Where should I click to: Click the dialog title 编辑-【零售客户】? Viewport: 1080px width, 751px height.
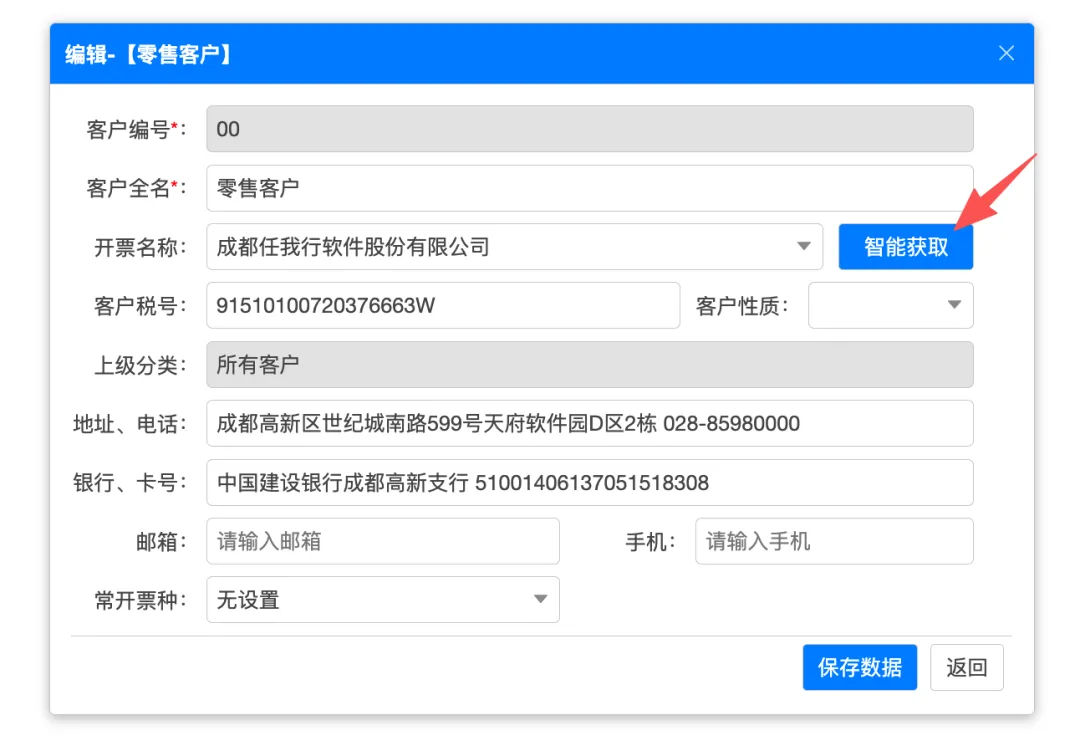151,54
